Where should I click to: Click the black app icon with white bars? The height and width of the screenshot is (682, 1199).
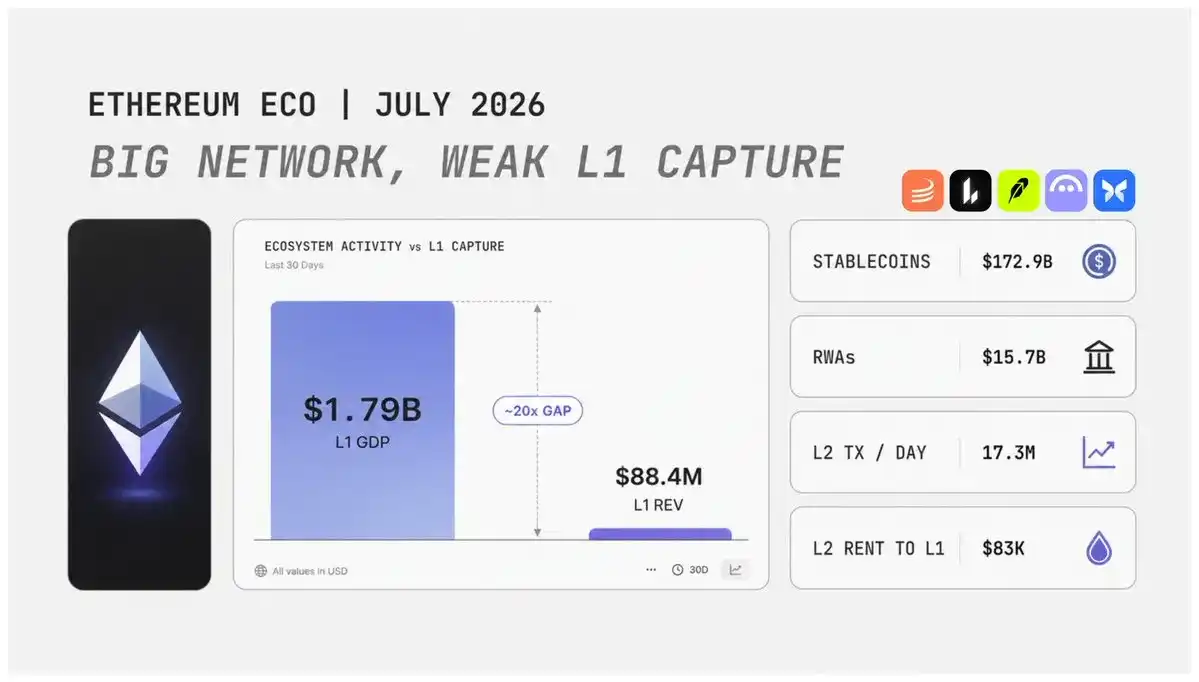tap(970, 190)
